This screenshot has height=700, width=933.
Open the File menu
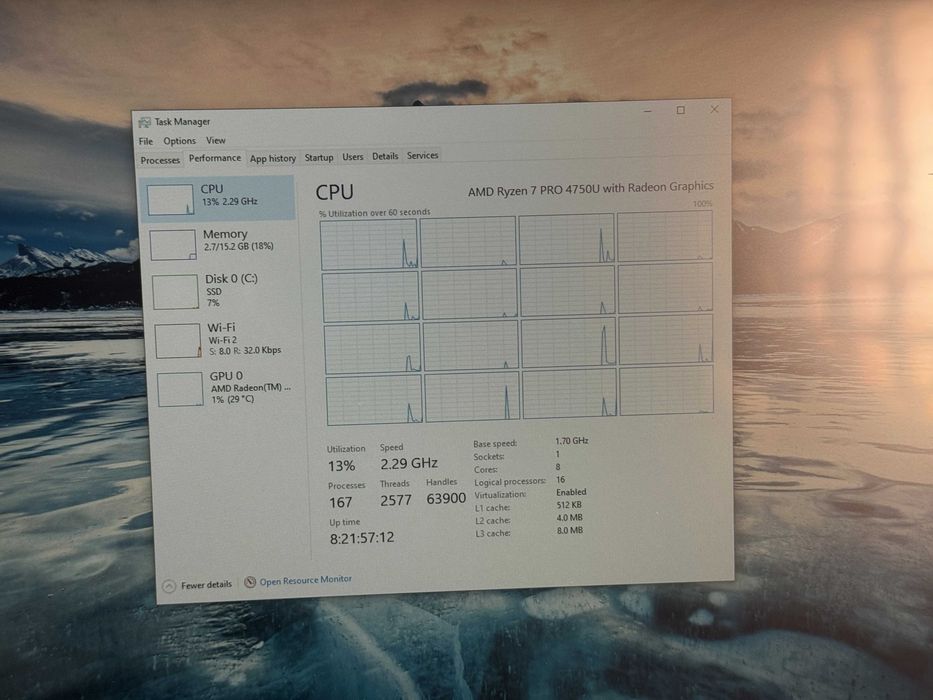point(146,141)
